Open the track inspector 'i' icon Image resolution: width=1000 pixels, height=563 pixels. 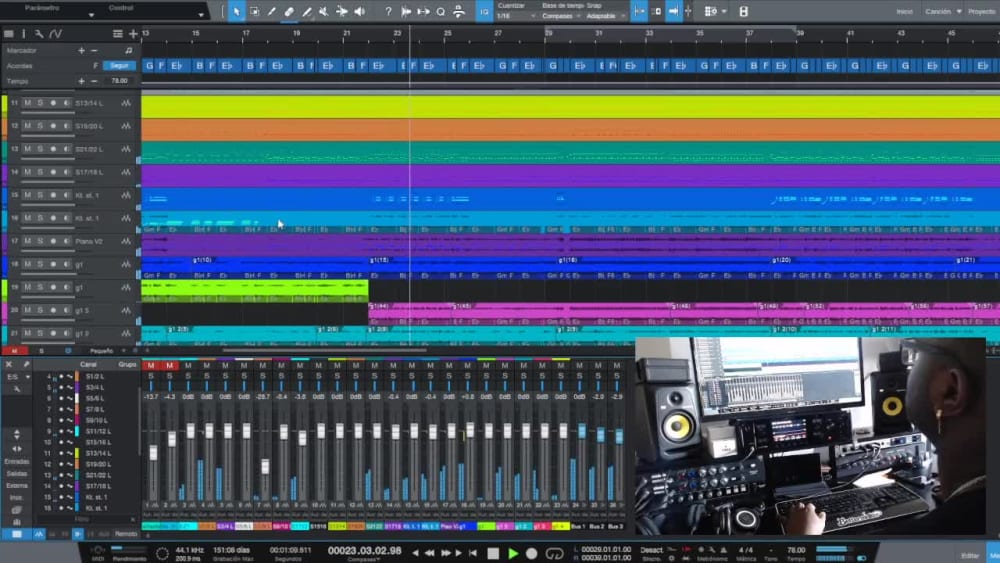[24, 34]
